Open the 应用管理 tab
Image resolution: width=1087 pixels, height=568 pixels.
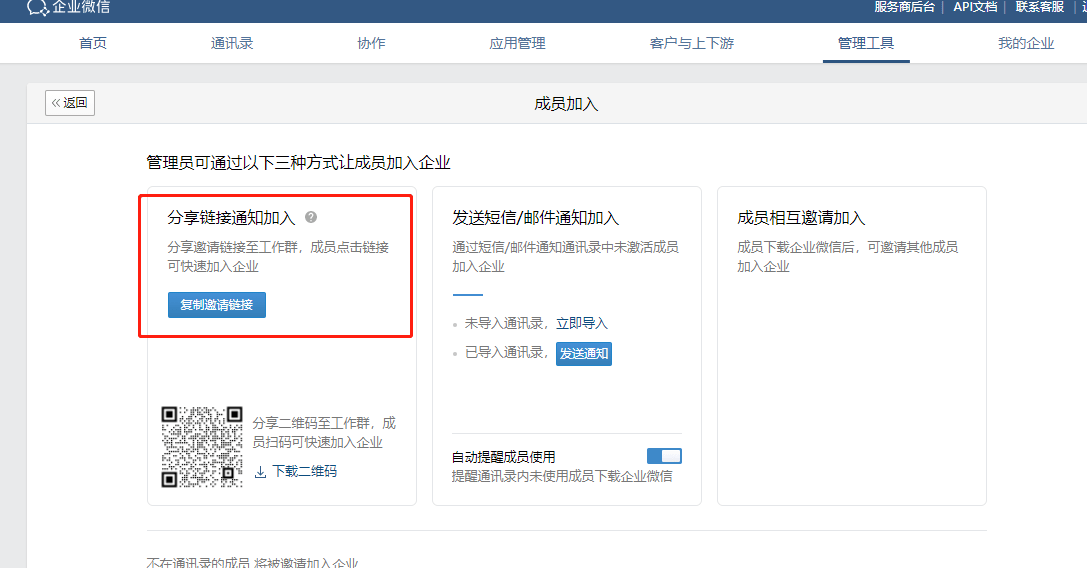pyautogui.click(x=517, y=43)
